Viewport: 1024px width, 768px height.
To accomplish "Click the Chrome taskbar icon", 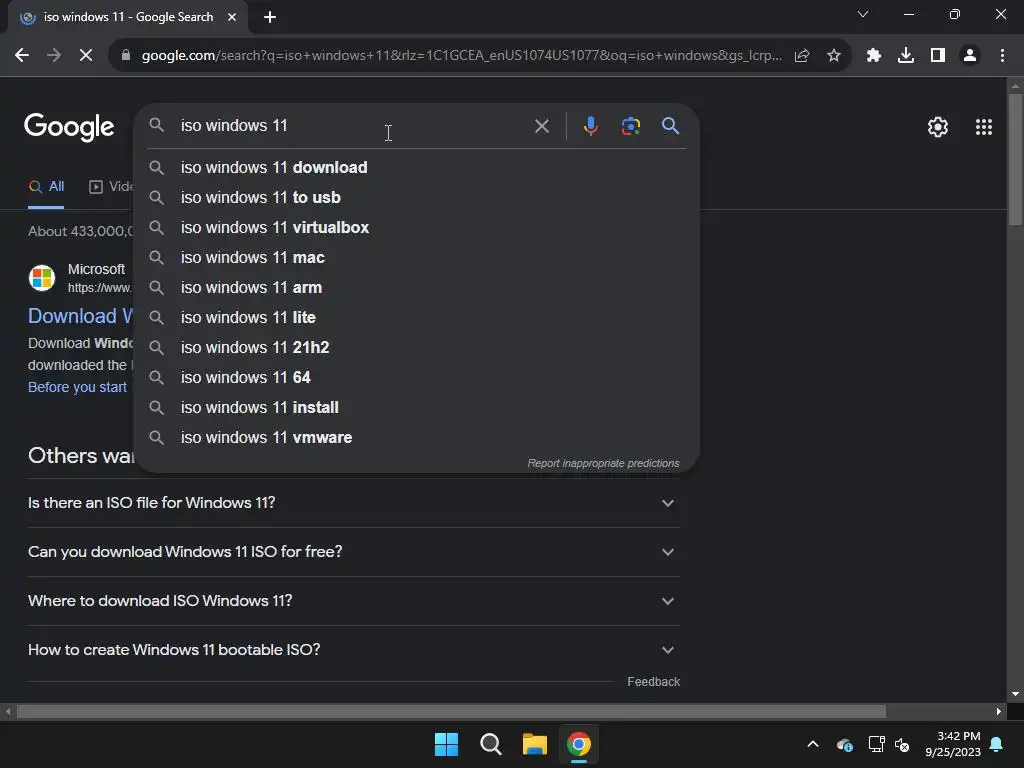I will tap(579, 744).
